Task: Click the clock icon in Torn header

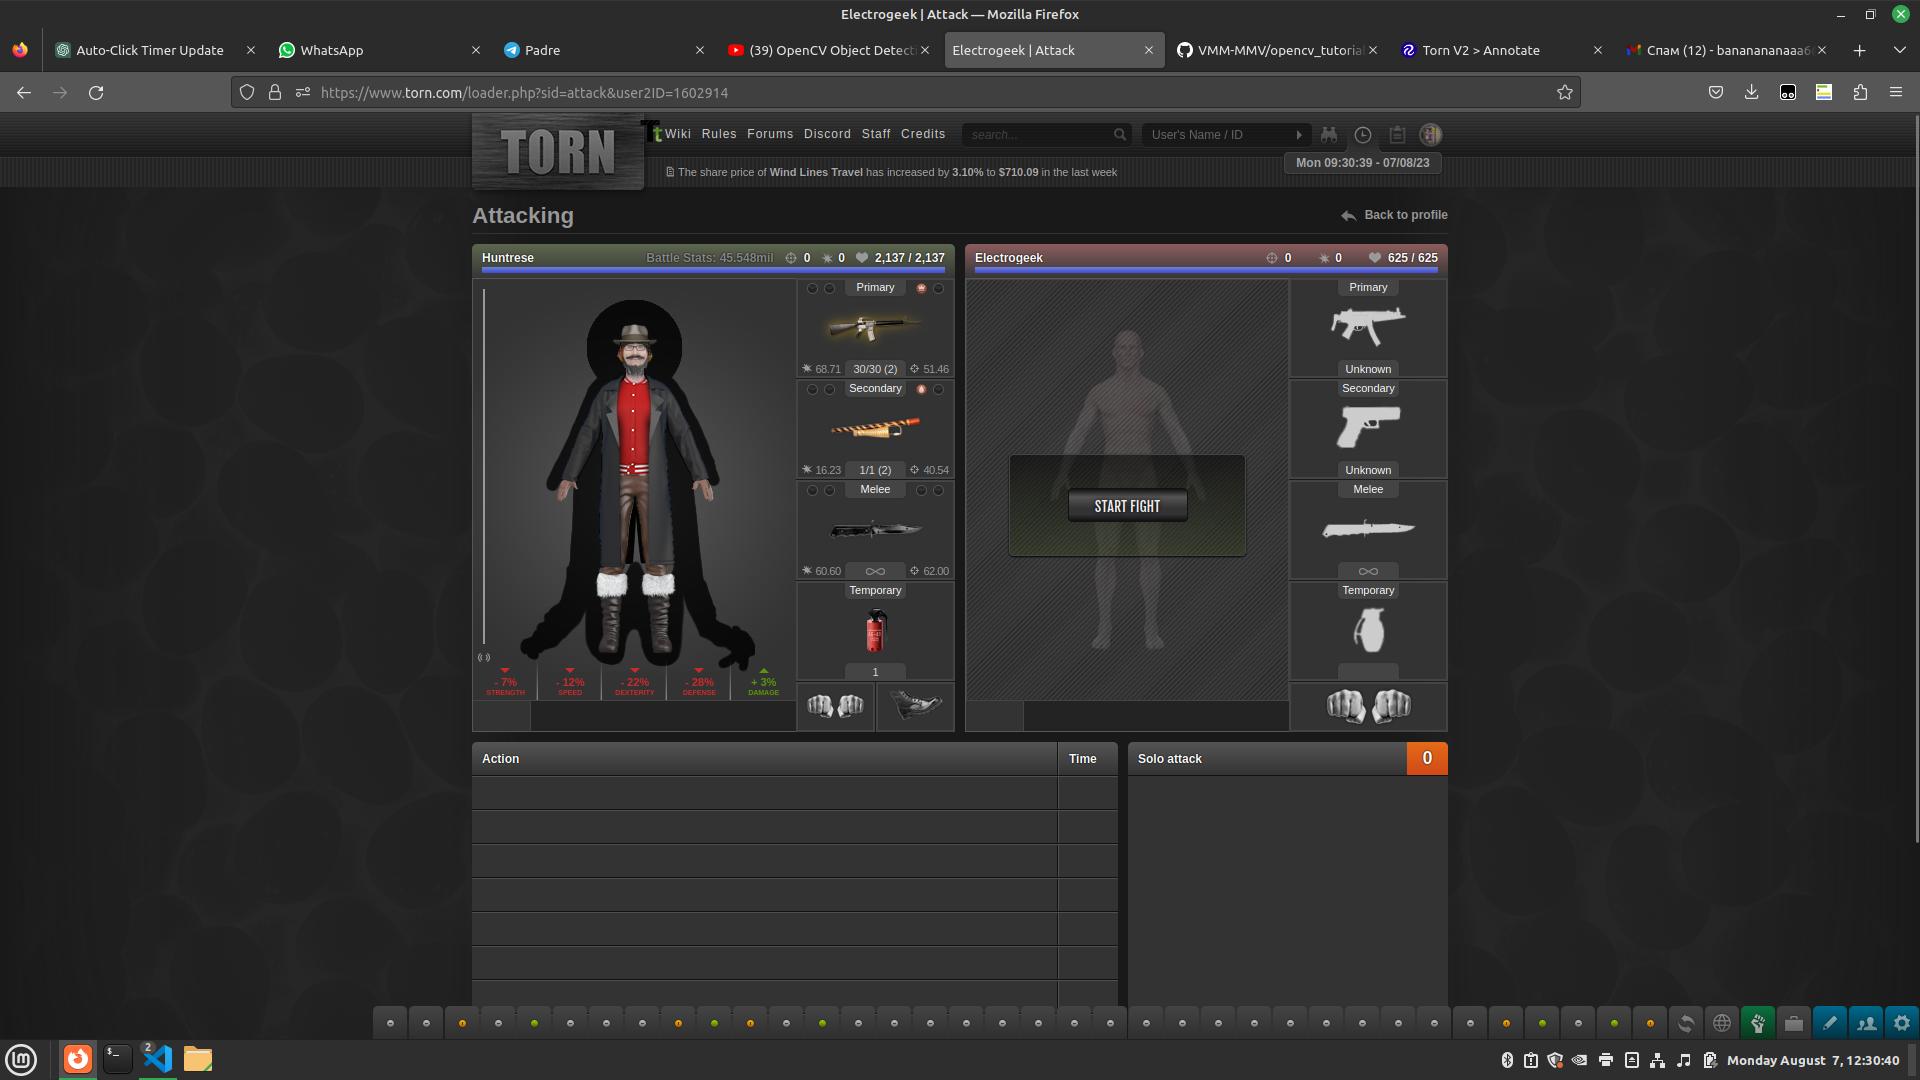Action: point(1362,134)
